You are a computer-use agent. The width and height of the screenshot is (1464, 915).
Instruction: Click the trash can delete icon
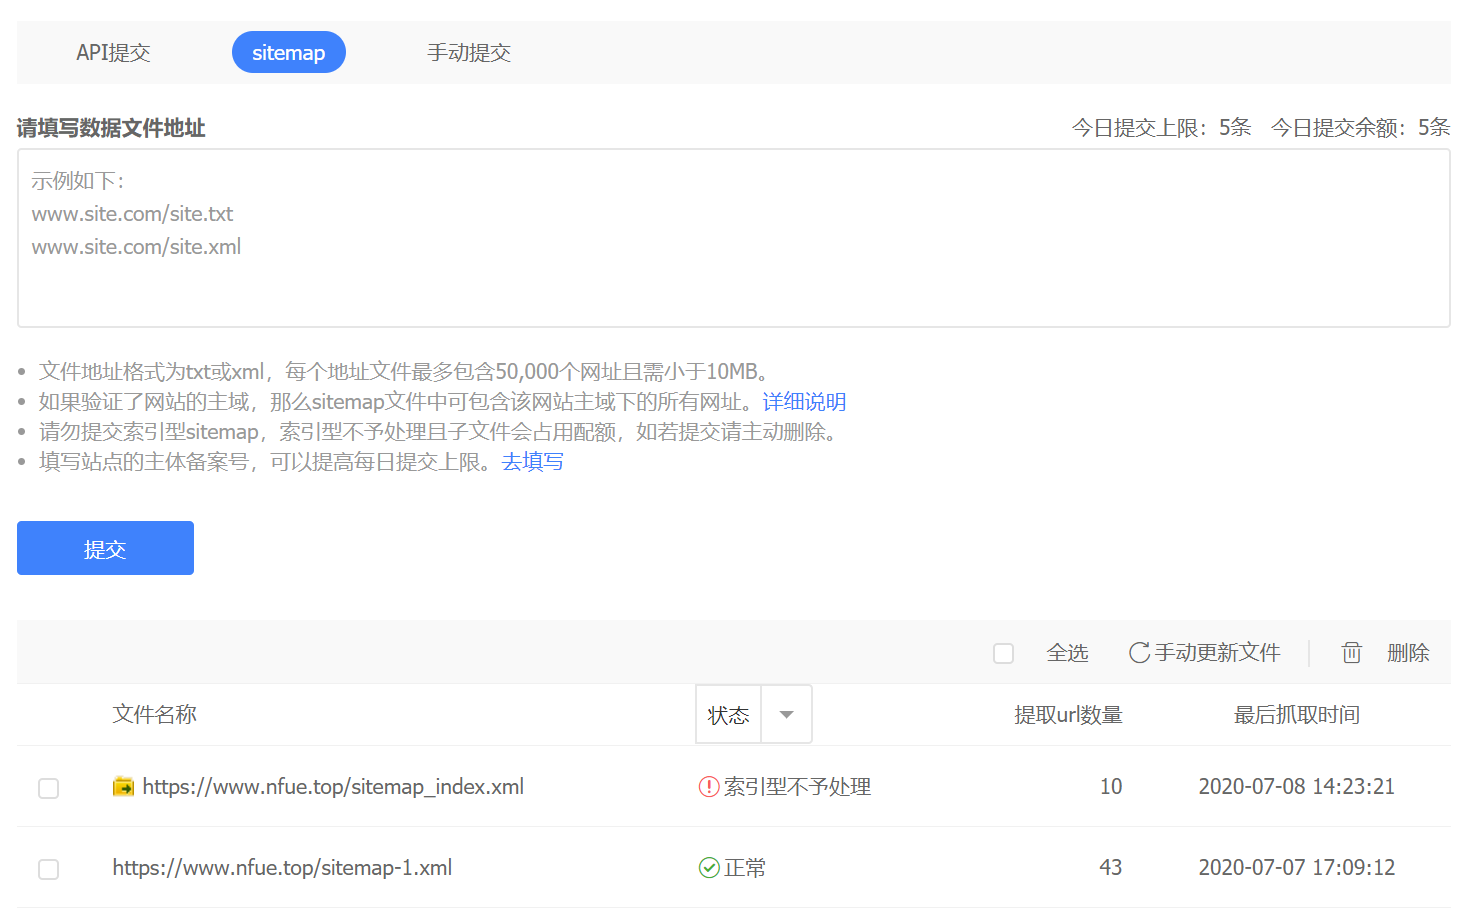coord(1351,653)
